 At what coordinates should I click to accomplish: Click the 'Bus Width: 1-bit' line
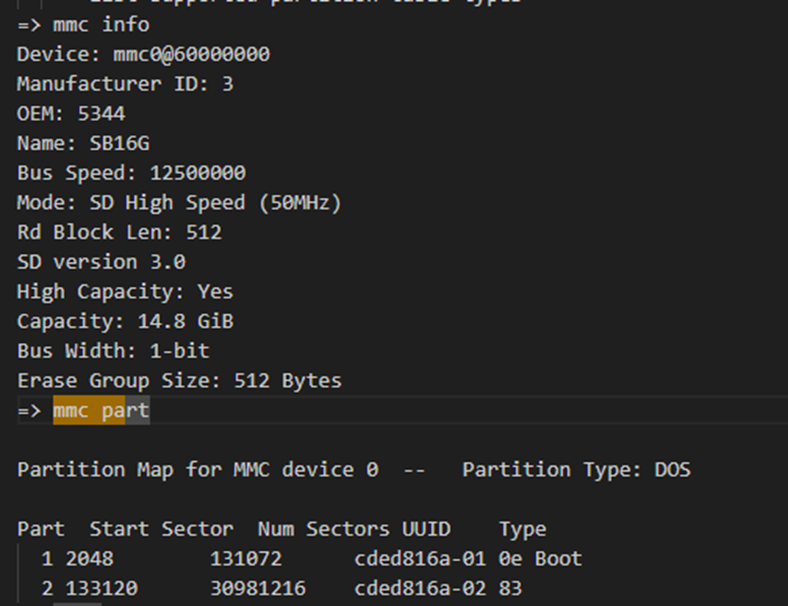pos(114,351)
